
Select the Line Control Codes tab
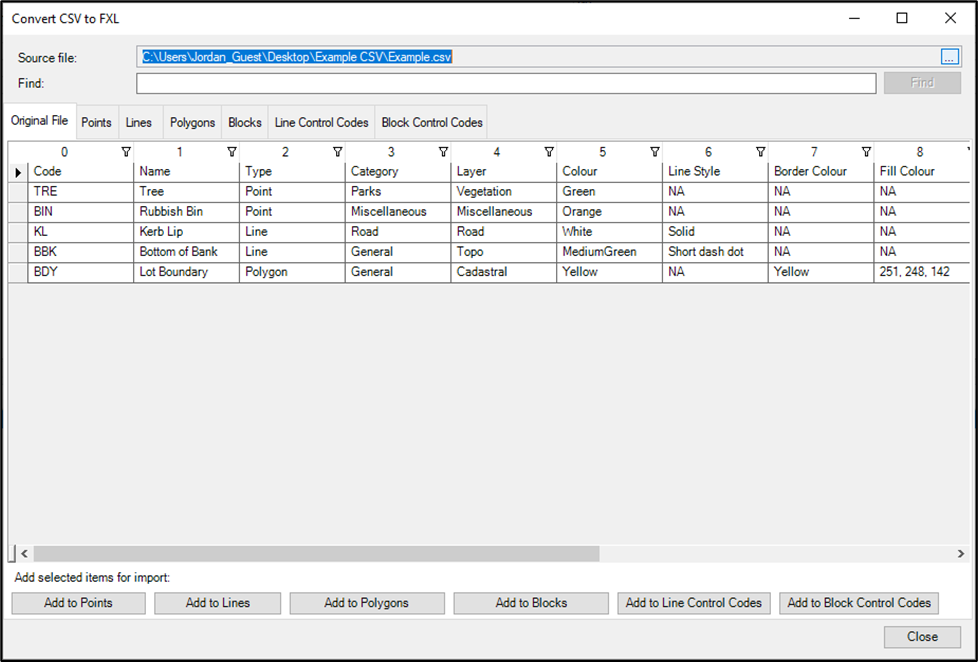(321, 121)
